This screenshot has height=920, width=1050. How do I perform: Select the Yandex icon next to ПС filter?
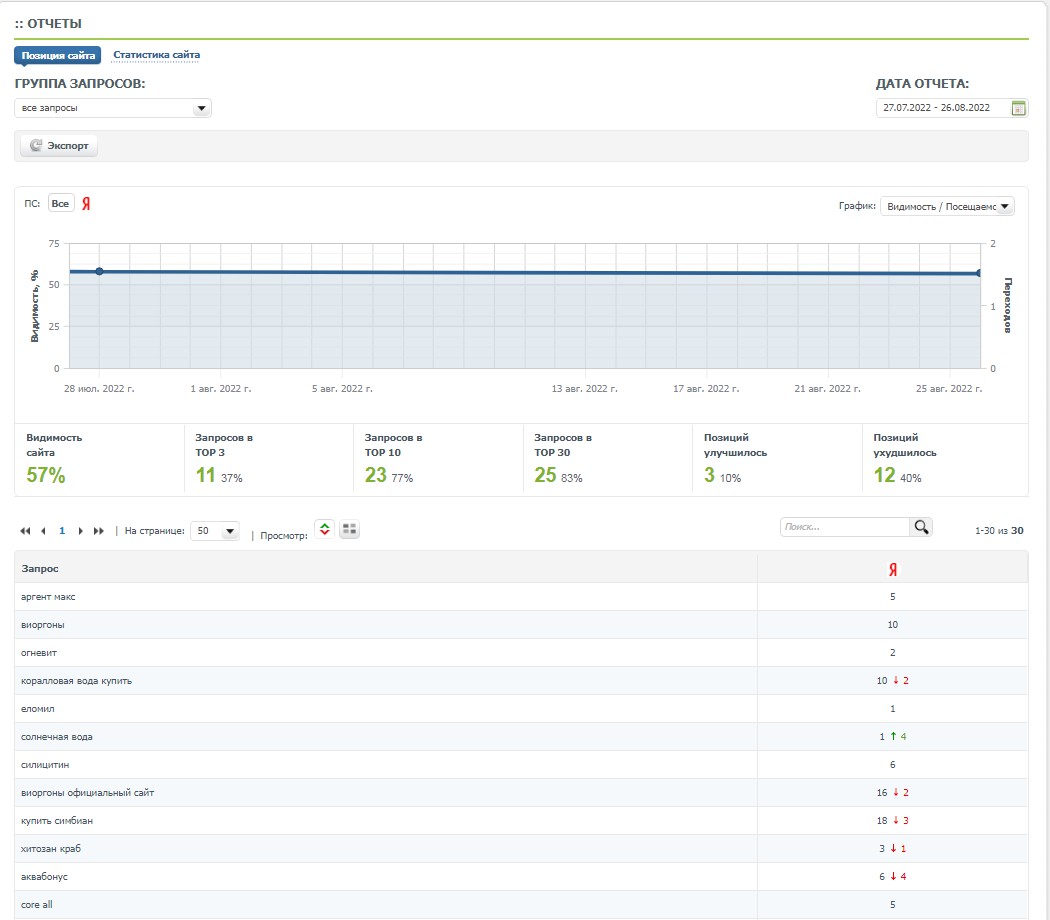click(x=87, y=204)
